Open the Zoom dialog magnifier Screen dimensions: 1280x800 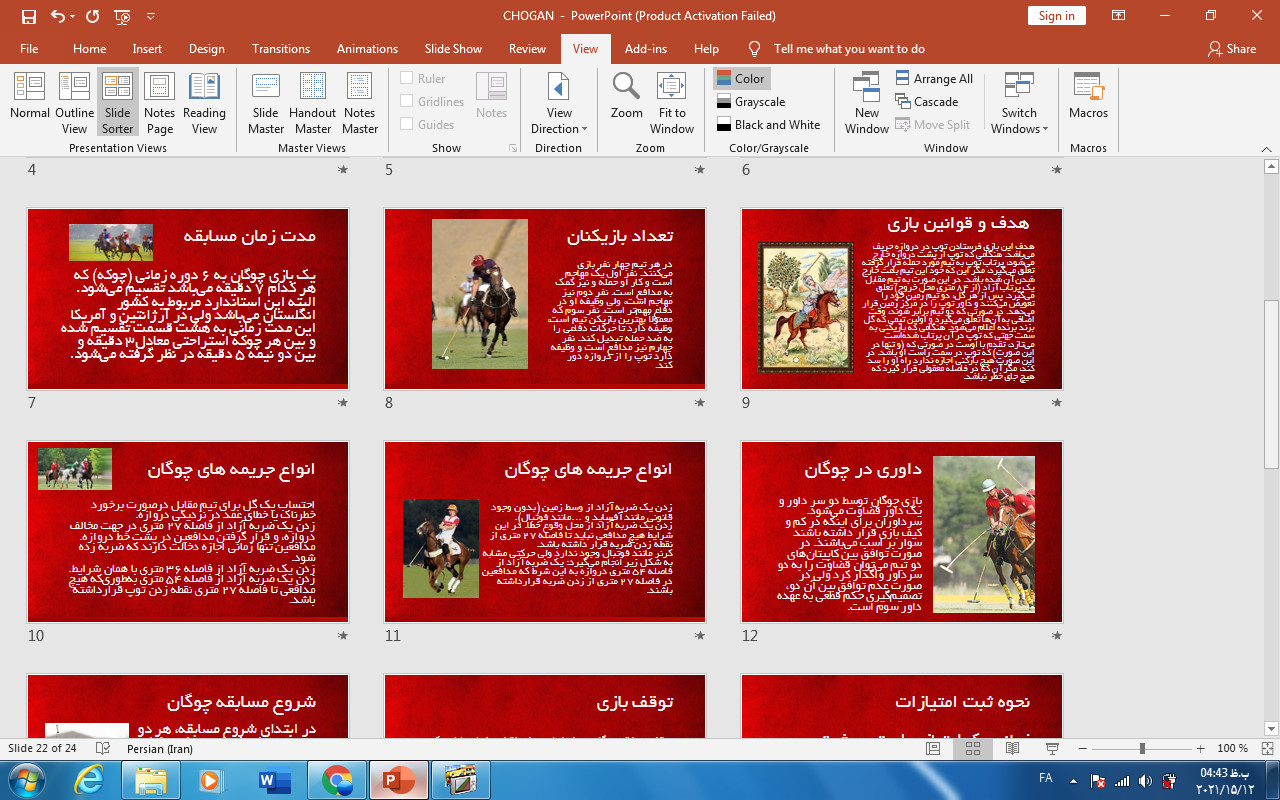click(x=627, y=98)
